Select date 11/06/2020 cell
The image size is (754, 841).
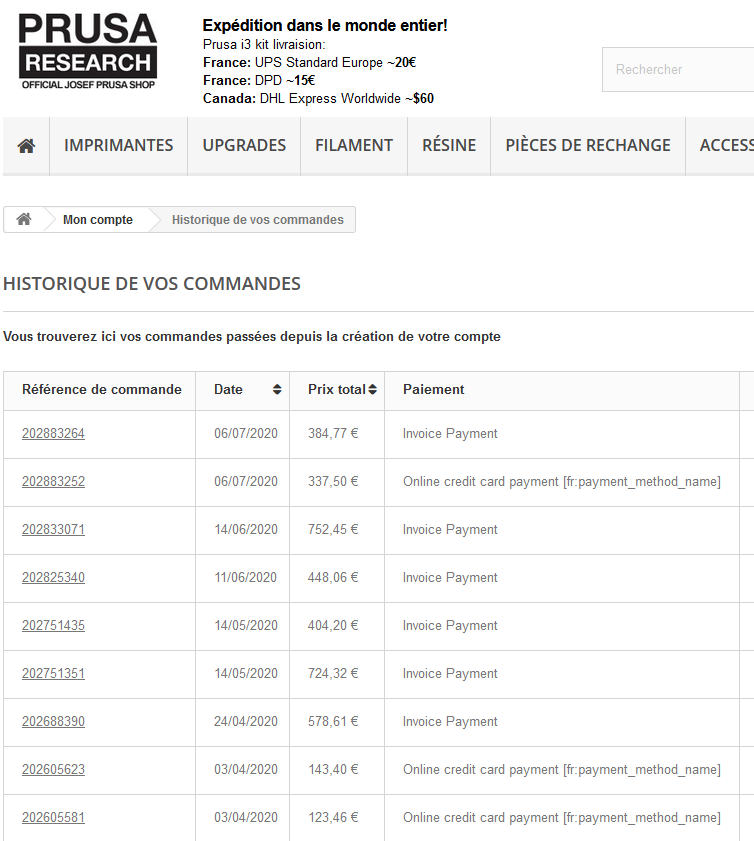[242, 578]
